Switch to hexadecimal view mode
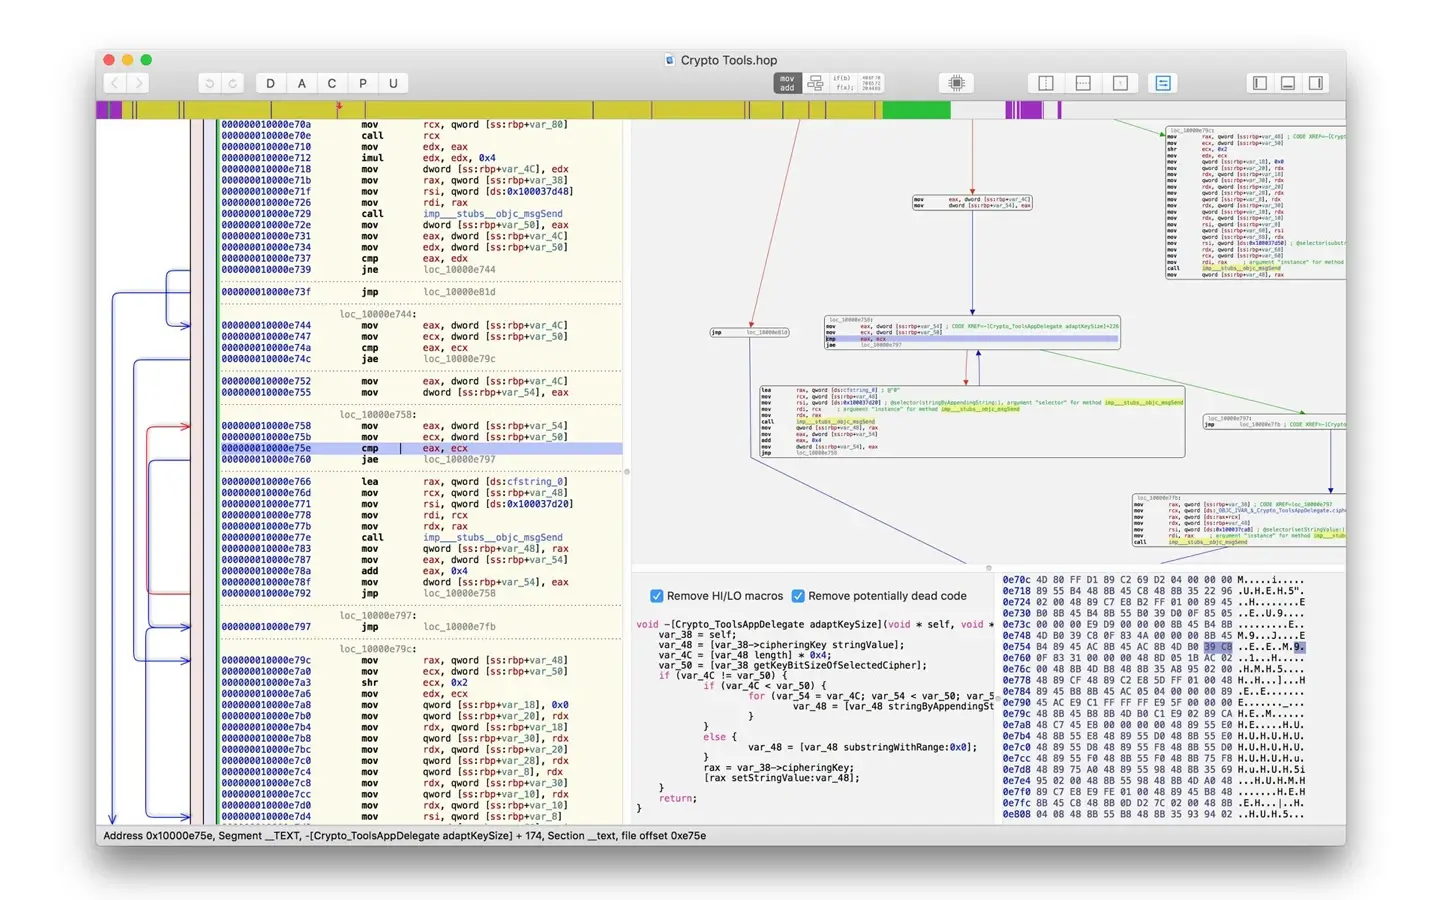 [x=871, y=84]
